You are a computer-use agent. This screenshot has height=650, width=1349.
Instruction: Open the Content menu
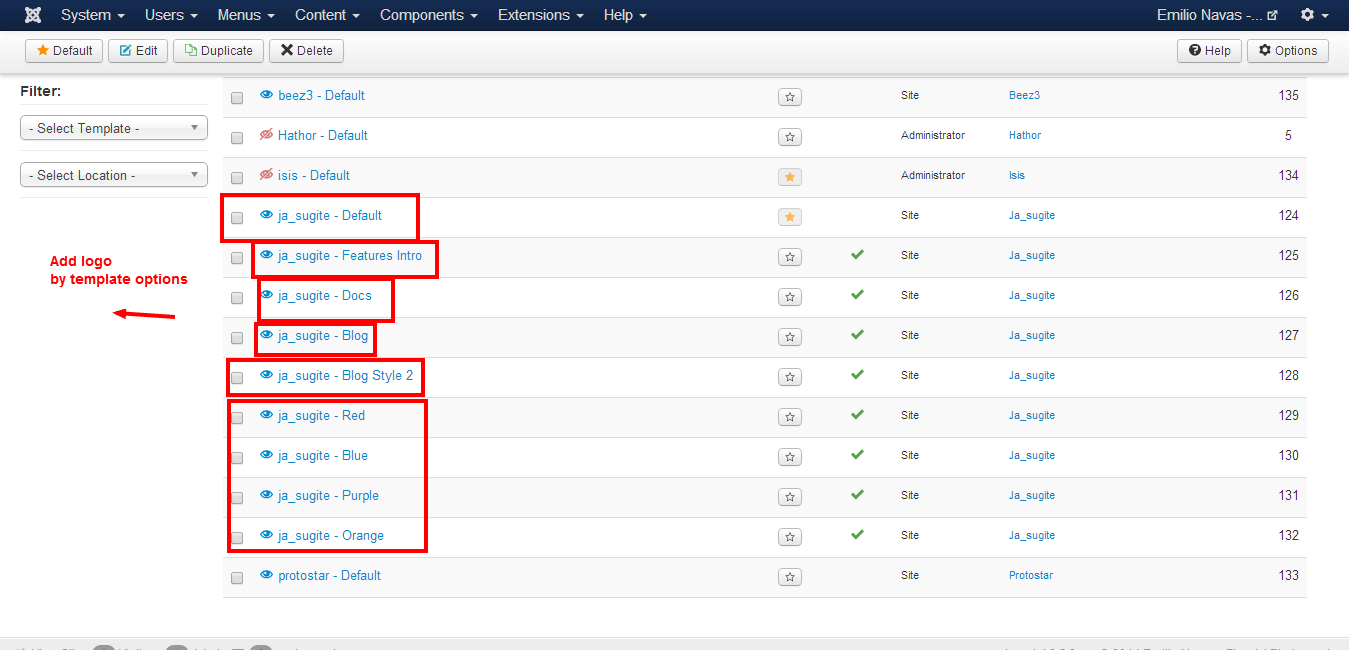click(328, 15)
